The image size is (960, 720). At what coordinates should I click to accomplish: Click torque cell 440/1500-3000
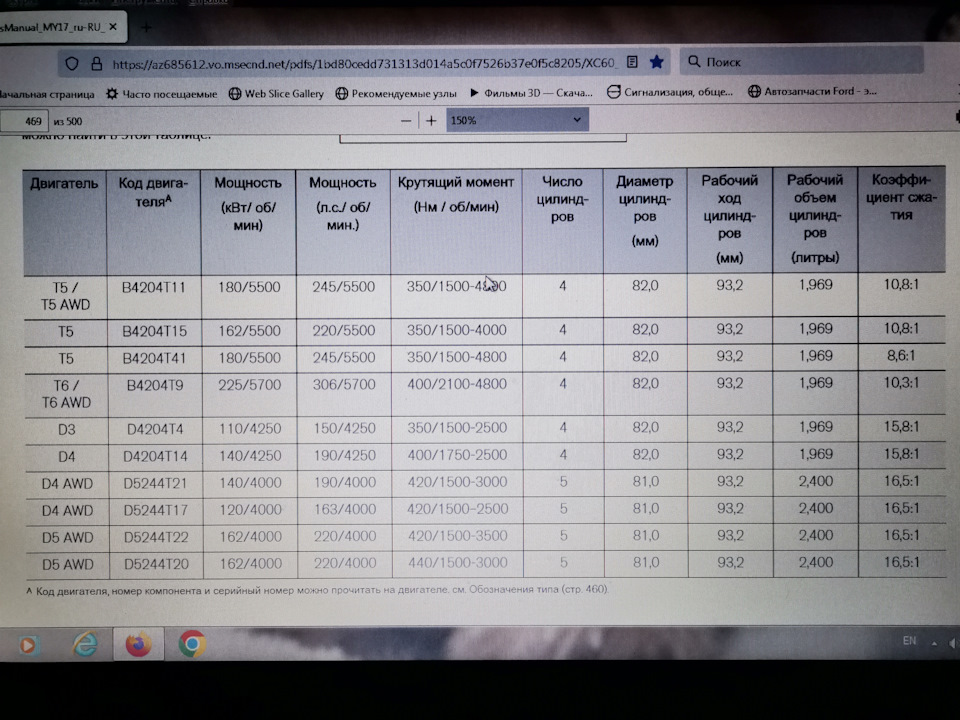458,563
